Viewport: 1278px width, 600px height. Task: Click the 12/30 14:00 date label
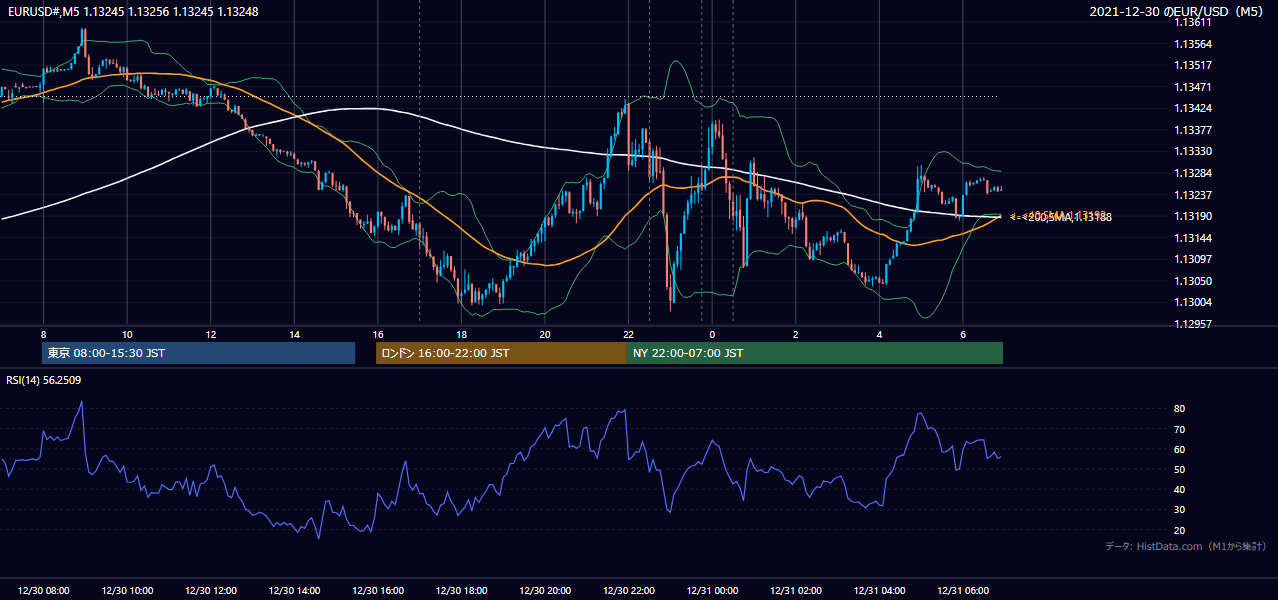point(294,591)
